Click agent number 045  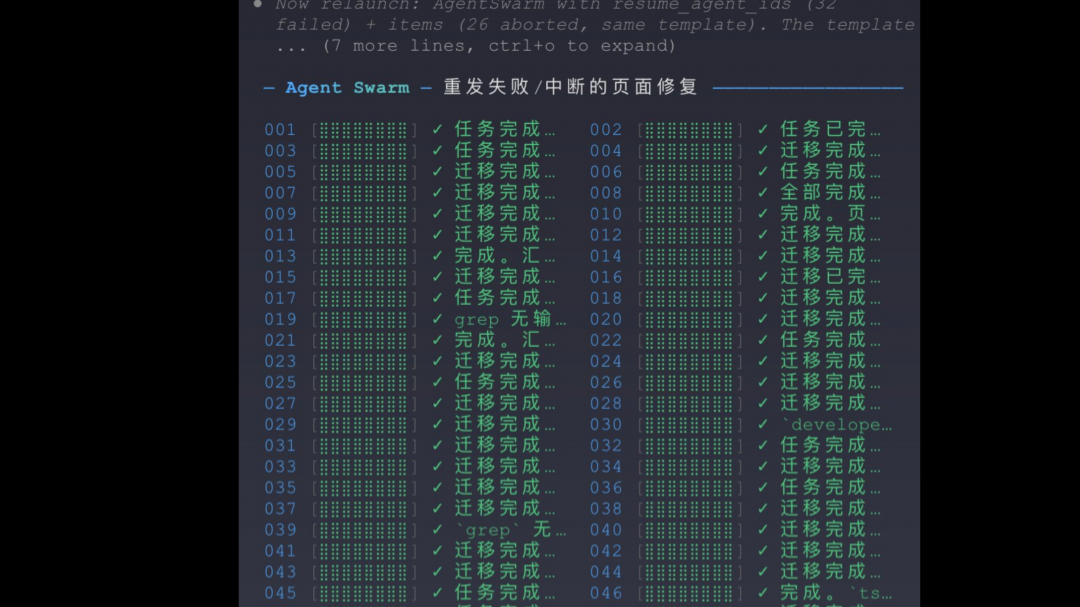point(280,593)
